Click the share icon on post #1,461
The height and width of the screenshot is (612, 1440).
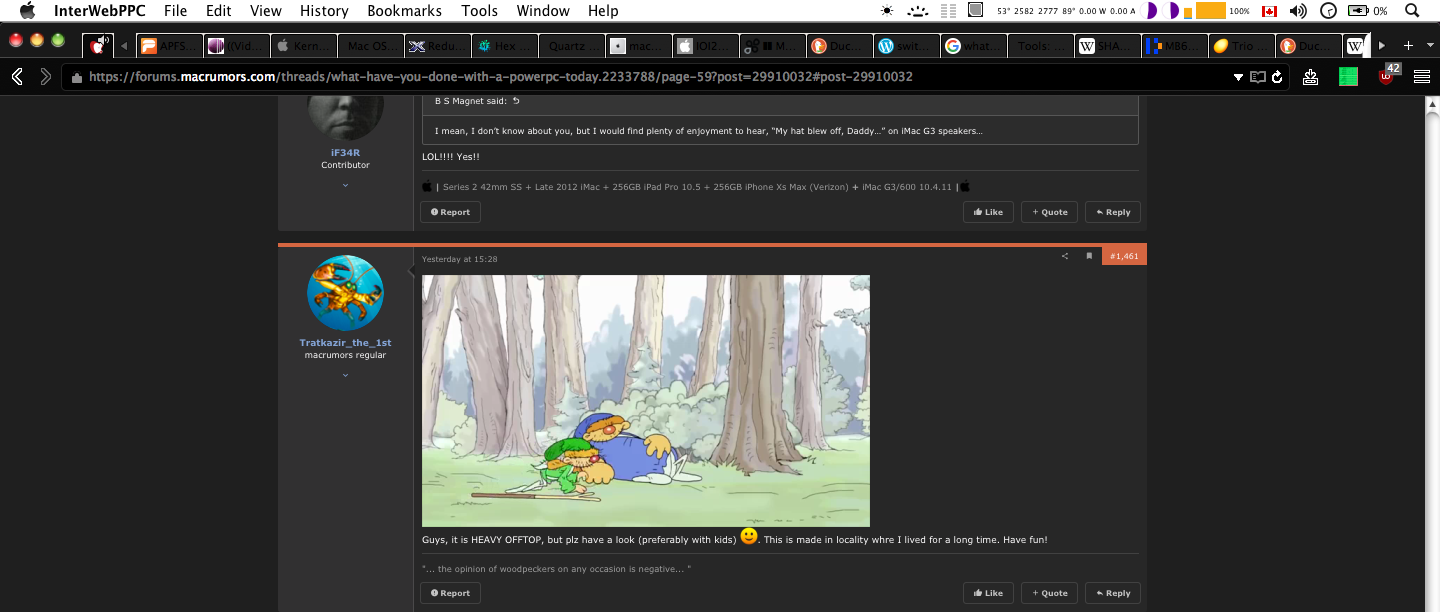(1064, 256)
